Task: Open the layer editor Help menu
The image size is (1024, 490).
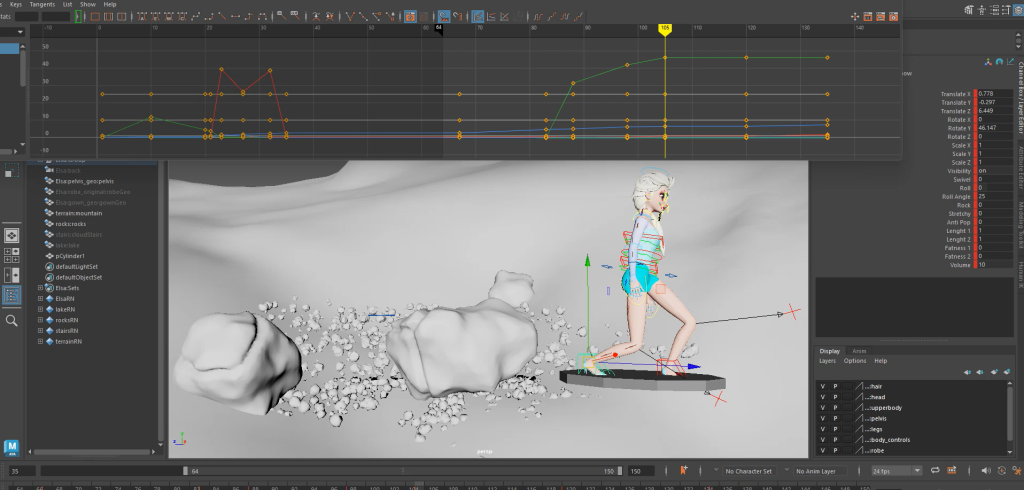Action: pyautogui.click(x=880, y=361)
